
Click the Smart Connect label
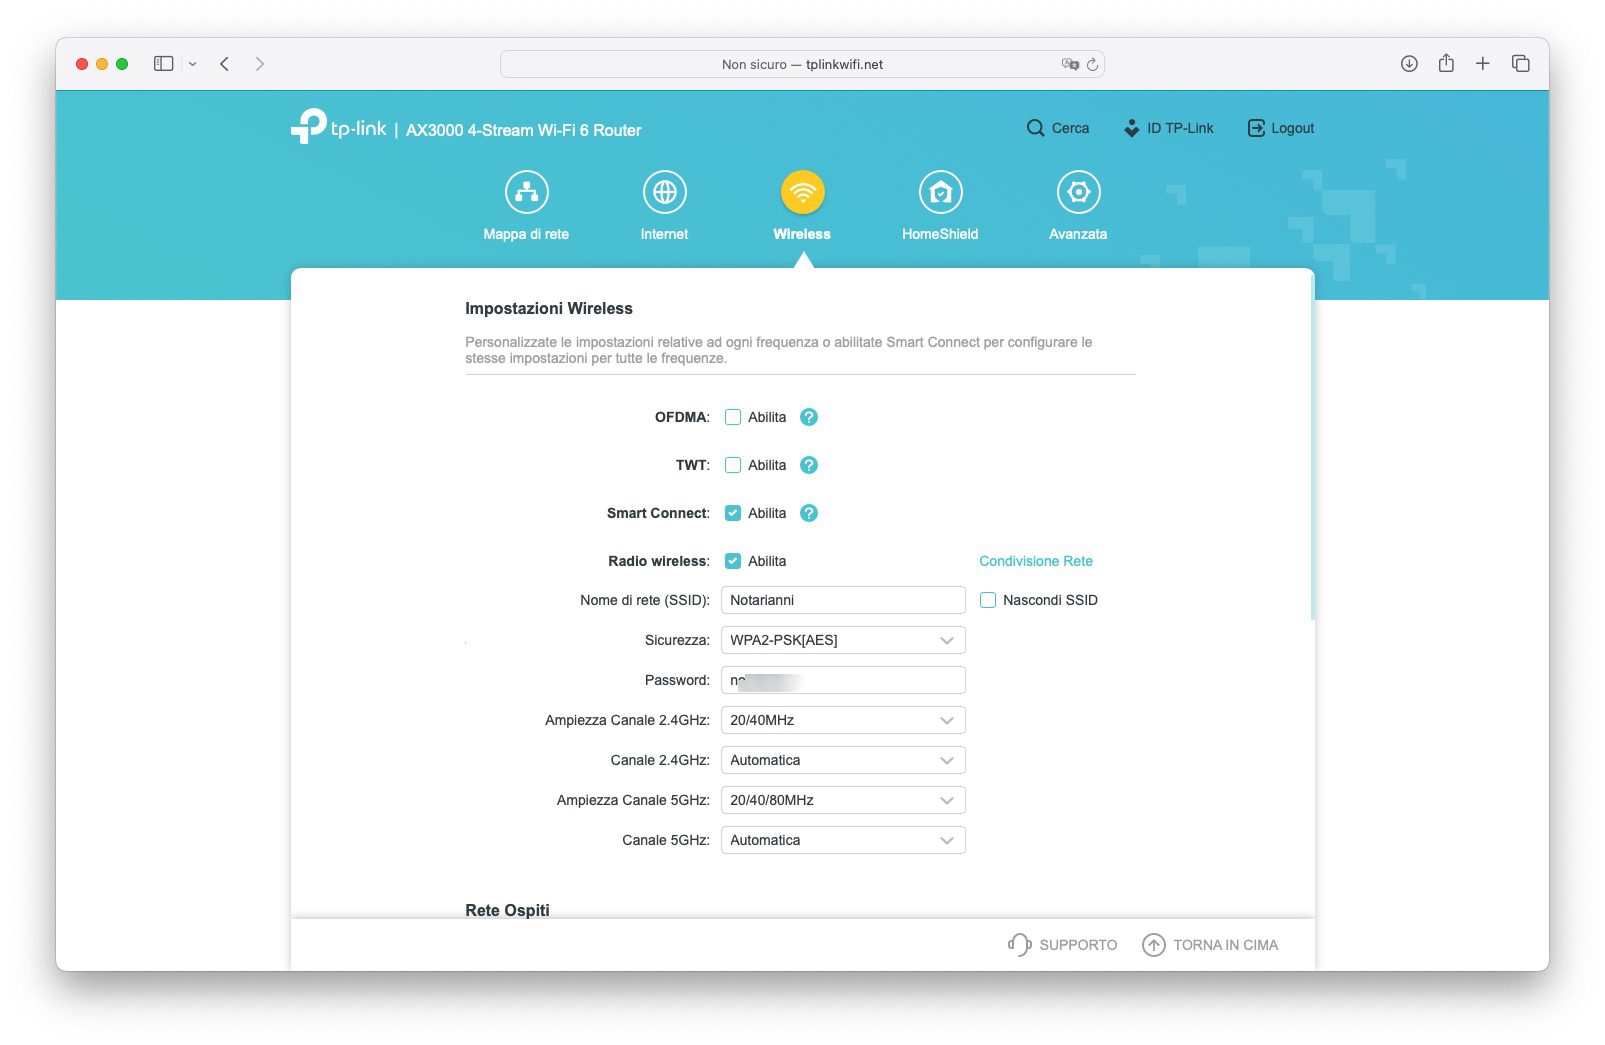(x=658, y=513)
